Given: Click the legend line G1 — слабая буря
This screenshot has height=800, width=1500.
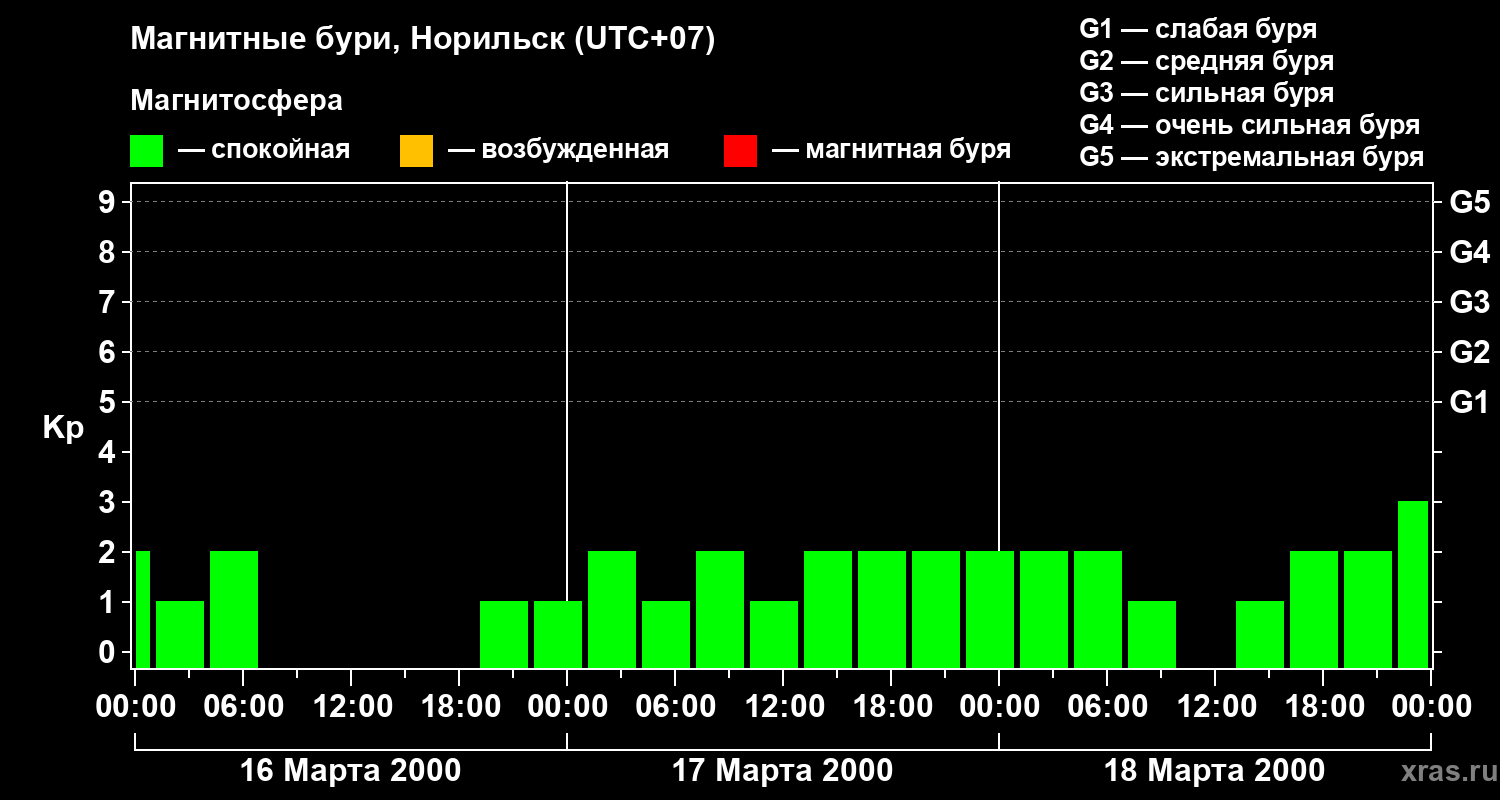Looking at the screenshot, I should click(1198, 29).
